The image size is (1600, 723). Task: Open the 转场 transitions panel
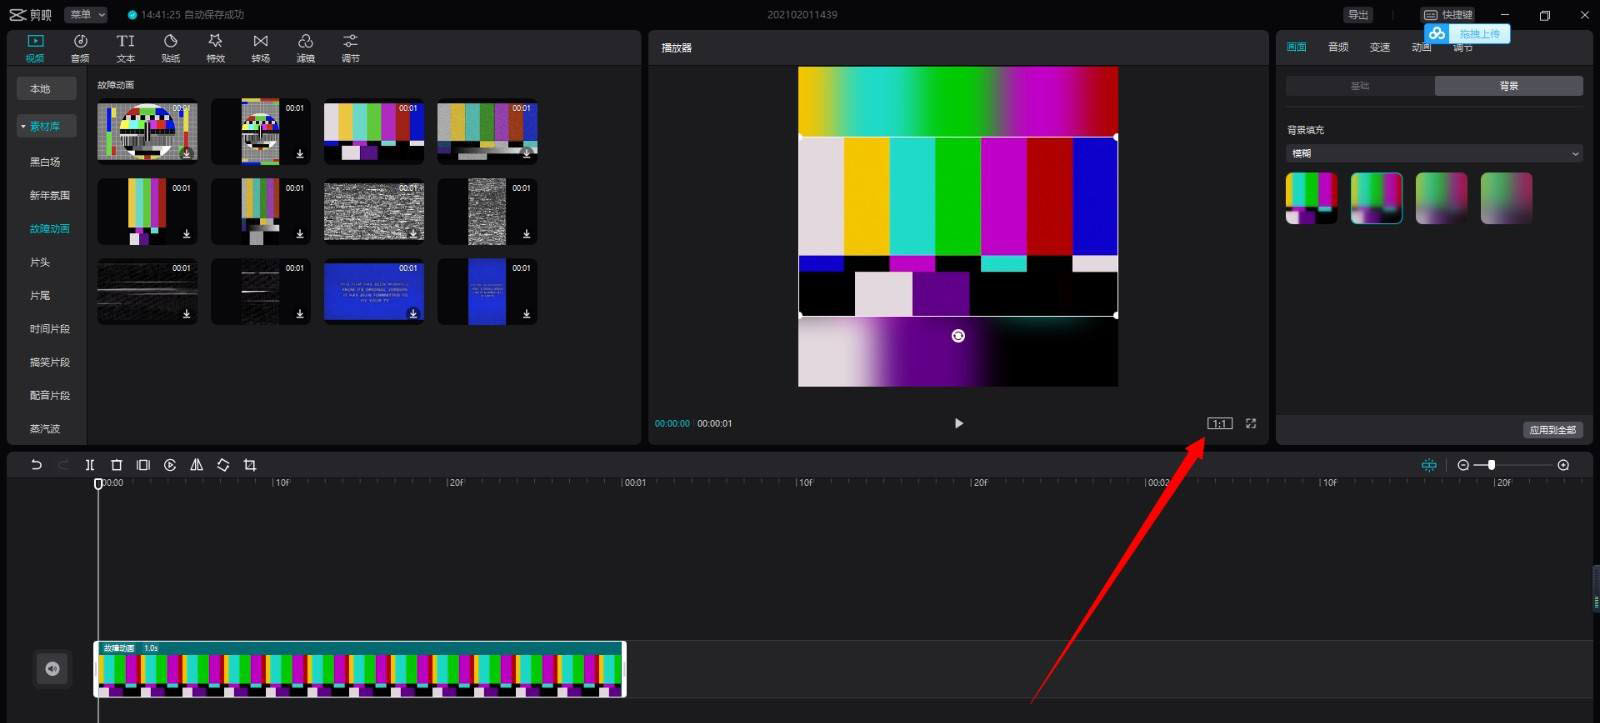(x=260, y=47)
